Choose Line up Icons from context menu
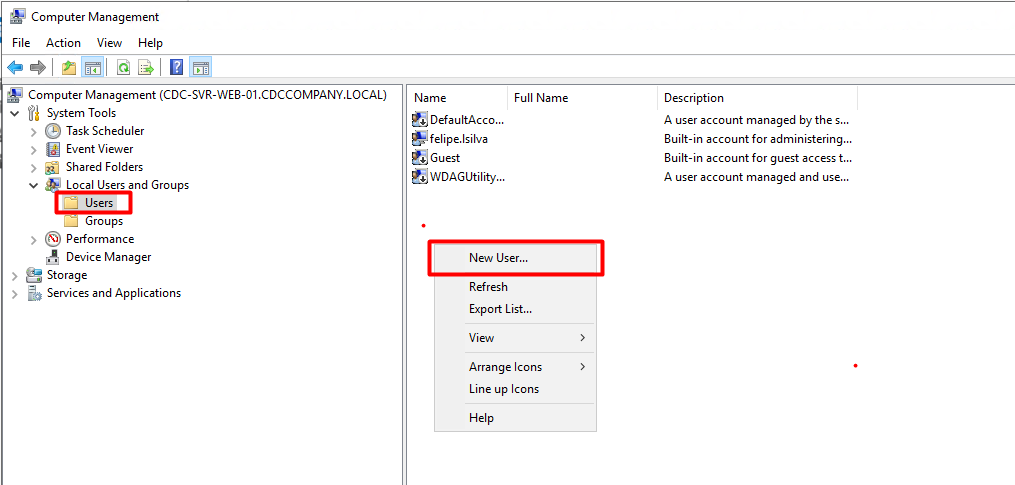 [x=515, y=389]
